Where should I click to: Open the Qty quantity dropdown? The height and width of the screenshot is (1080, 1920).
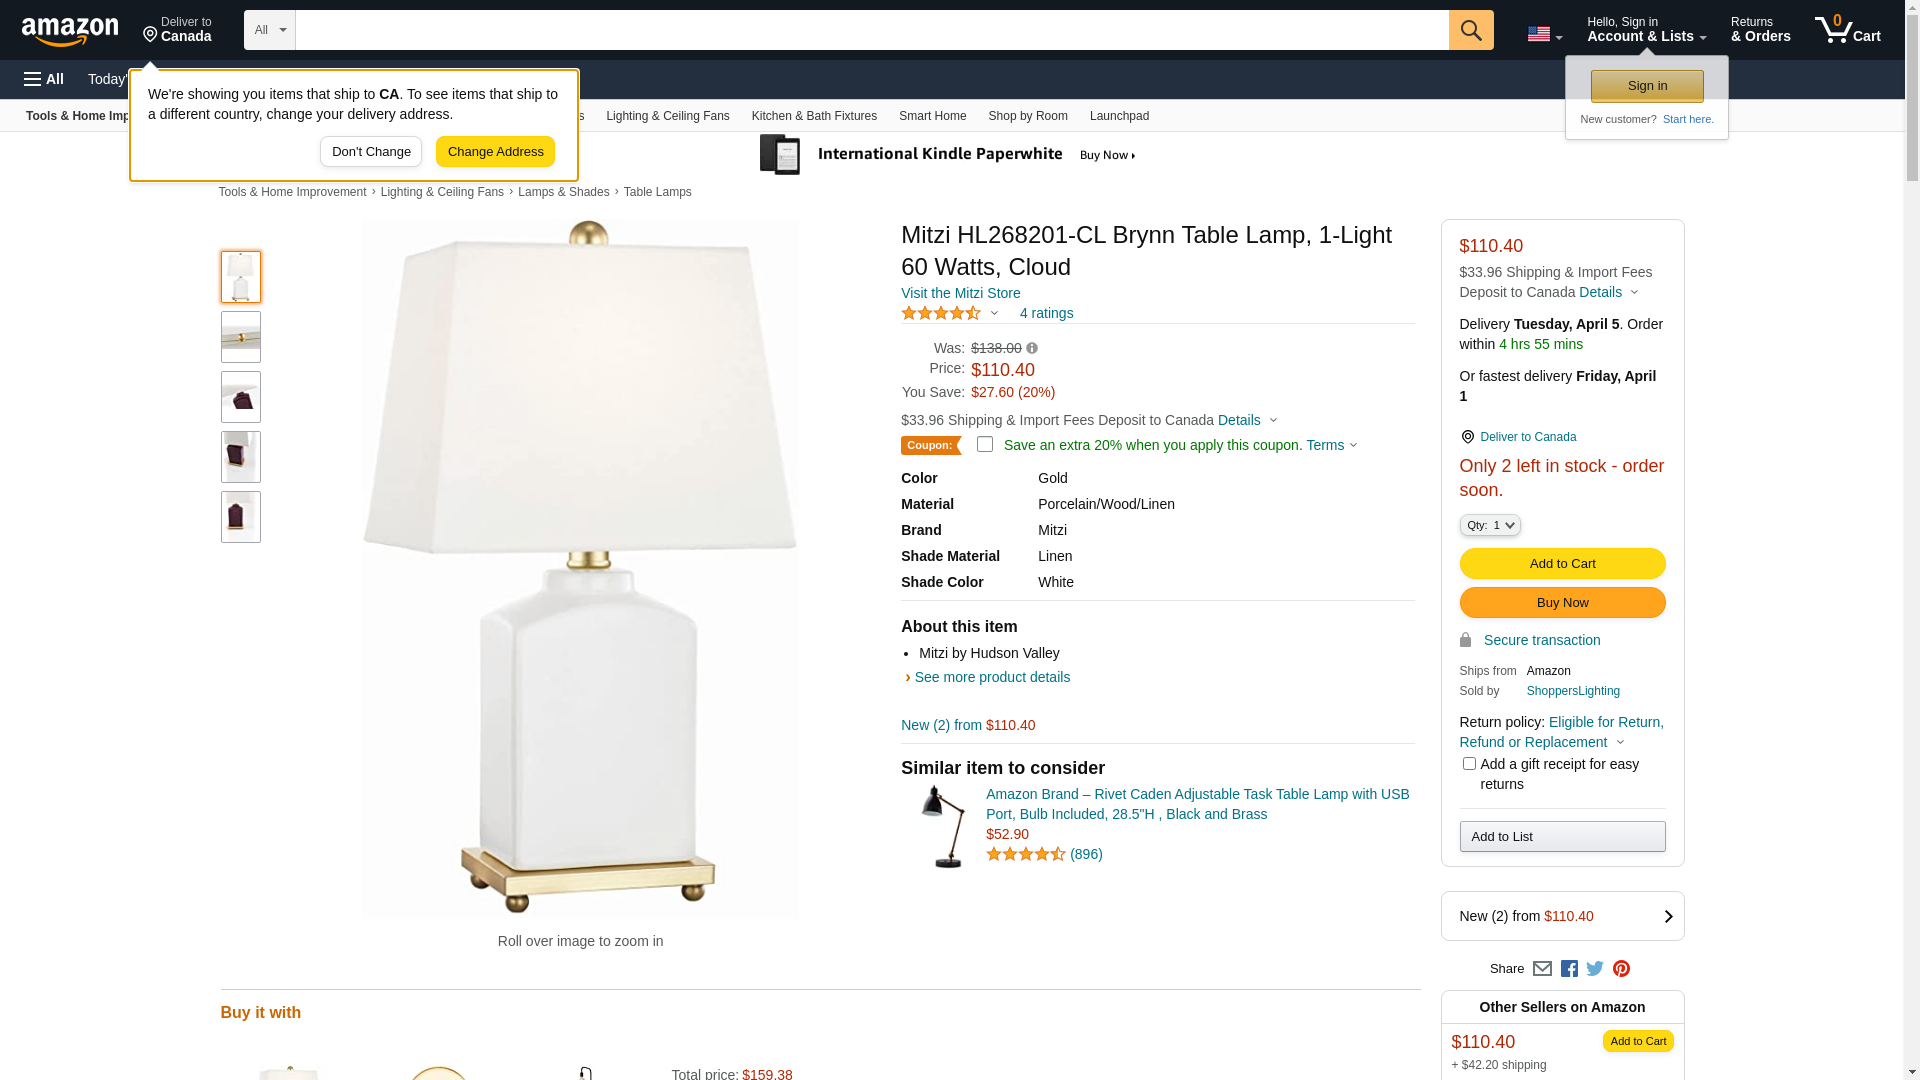point(1490,525)
